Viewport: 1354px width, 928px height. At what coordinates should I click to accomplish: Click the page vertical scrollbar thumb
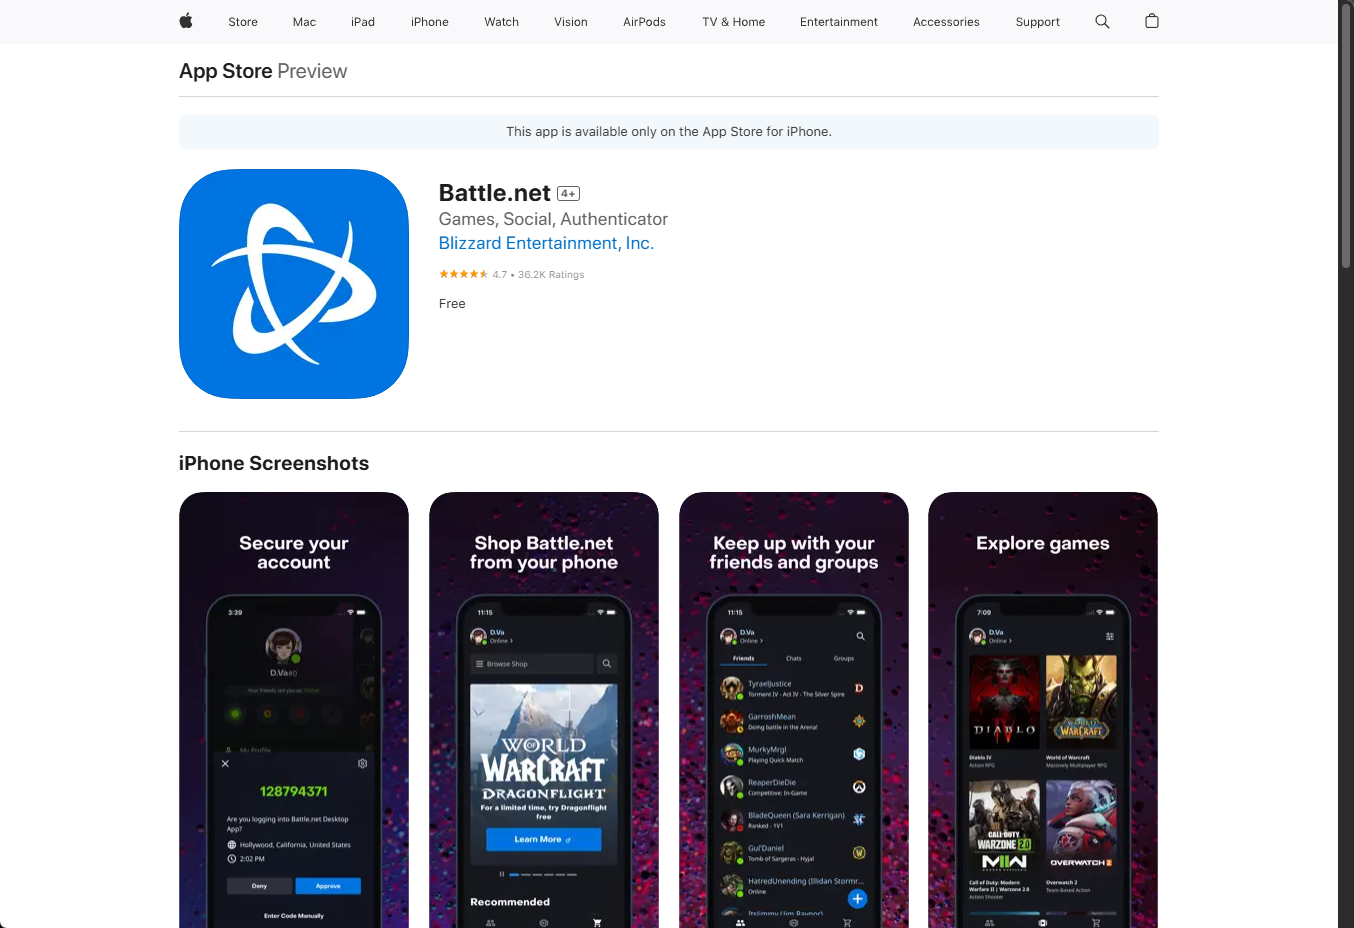click(x=1346, y=135)
